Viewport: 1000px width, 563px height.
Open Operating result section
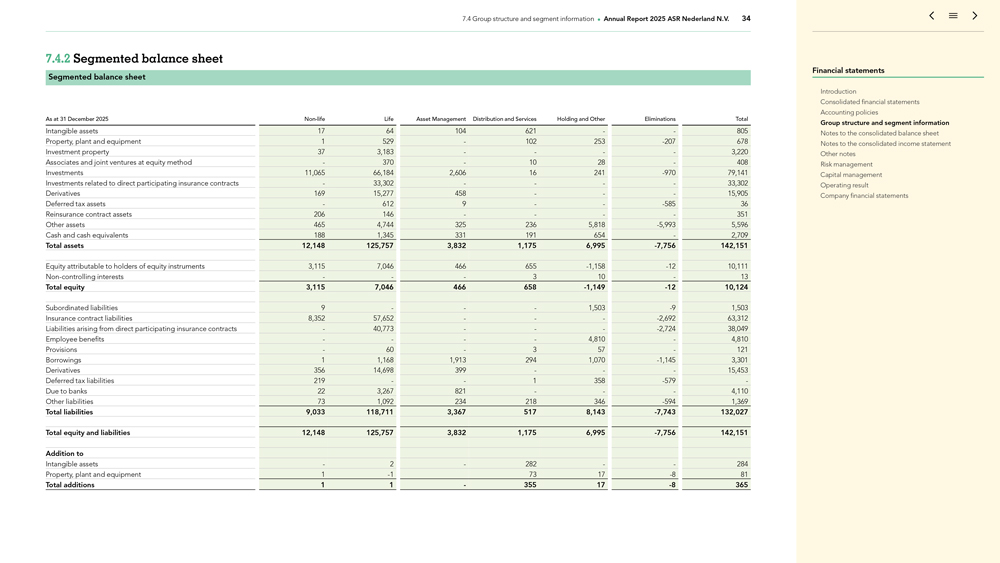[x=845, y=185]
